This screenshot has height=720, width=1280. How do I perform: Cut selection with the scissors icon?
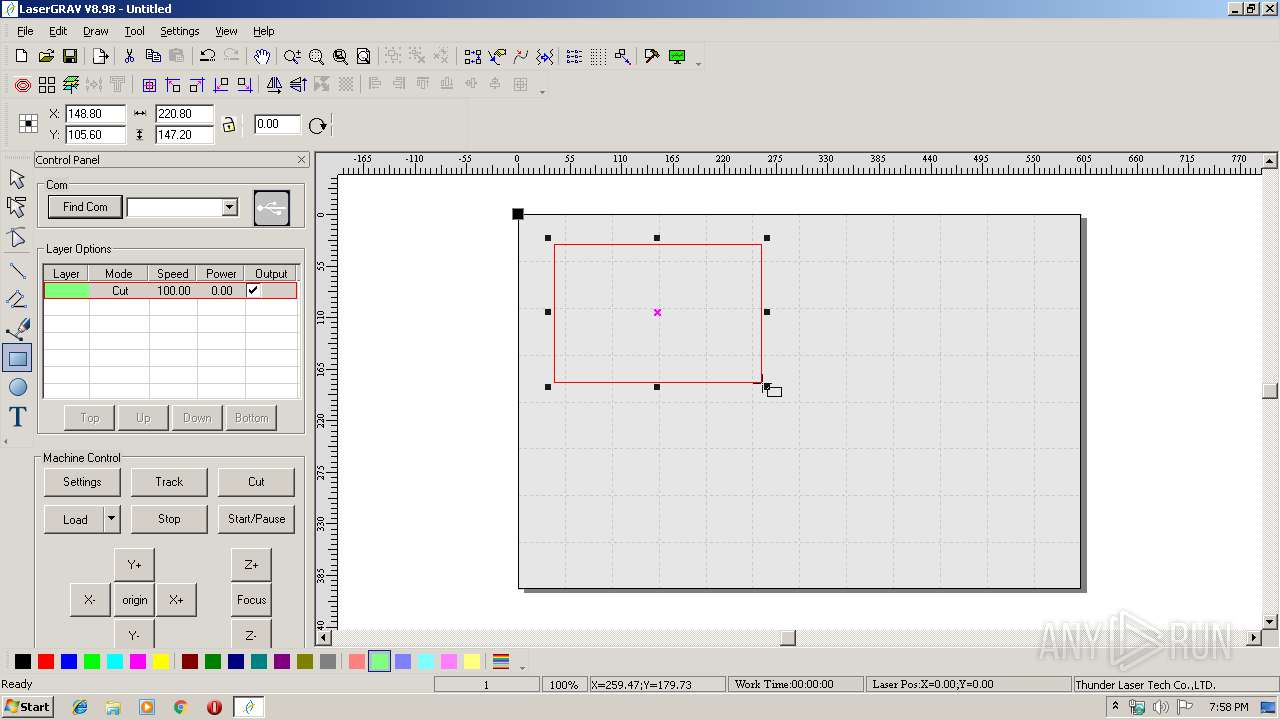[x=129, y=57]
